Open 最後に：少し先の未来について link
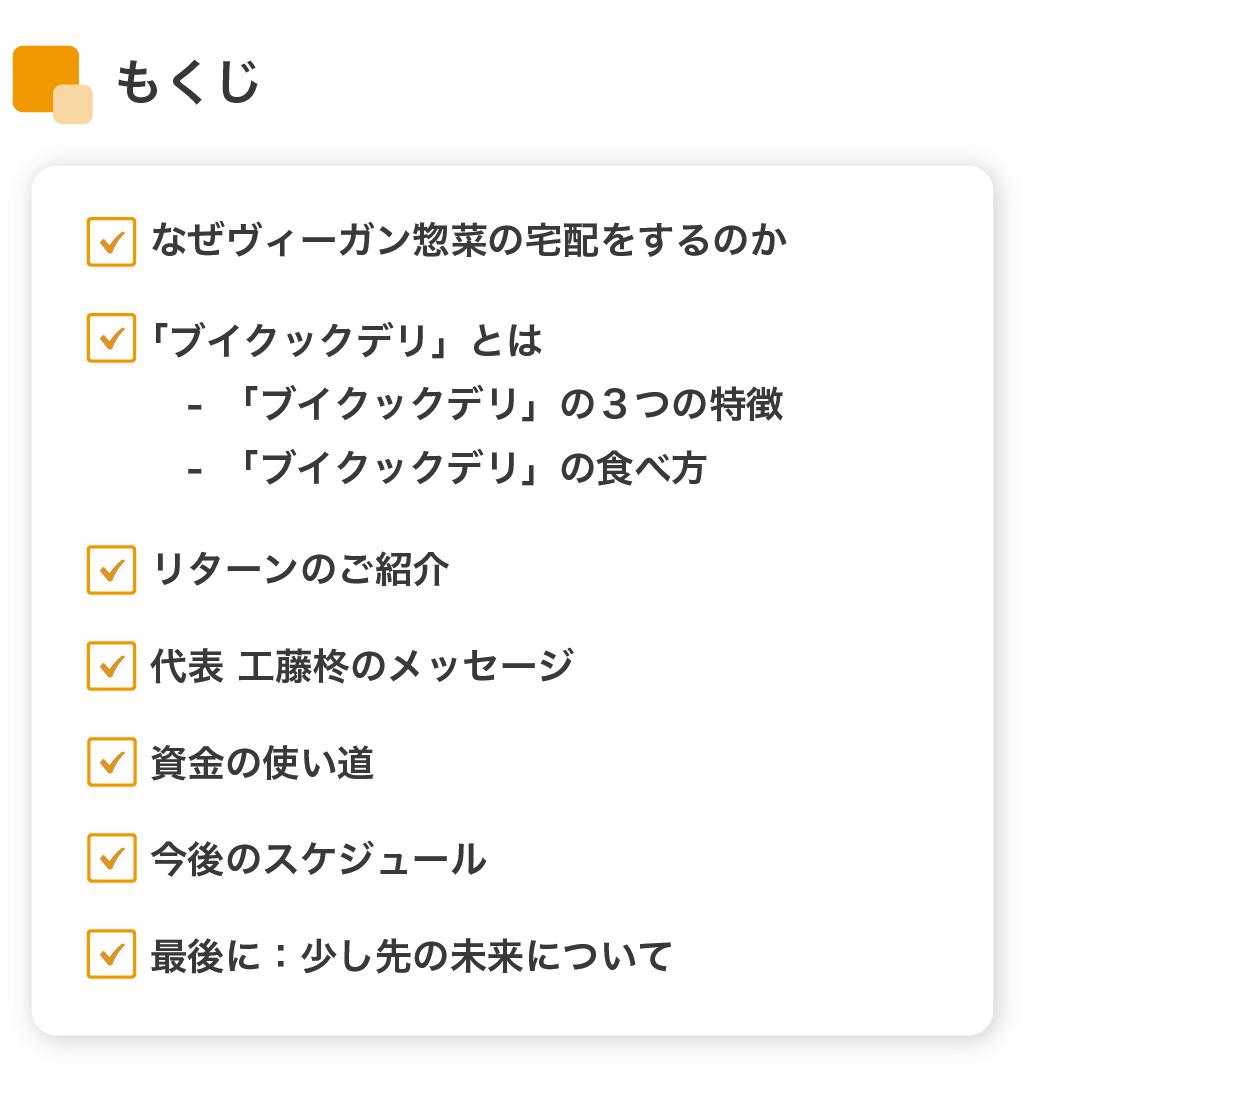Viewport: 1241px width, 1096px height. pyautogui.click(x=411, y=956)
